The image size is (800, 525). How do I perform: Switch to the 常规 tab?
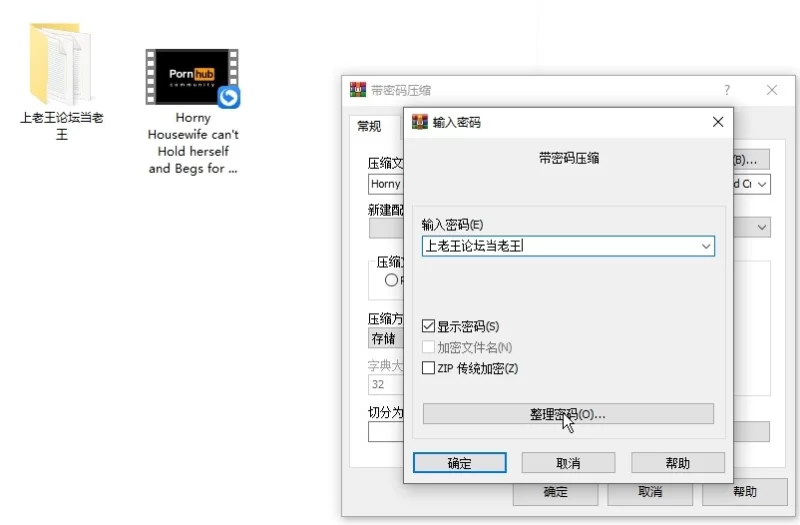[369, 126]
